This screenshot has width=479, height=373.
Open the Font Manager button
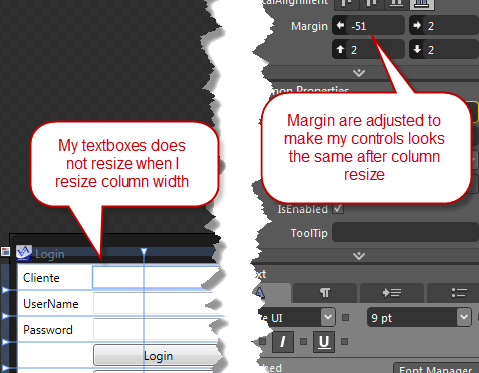click(436, 368)
